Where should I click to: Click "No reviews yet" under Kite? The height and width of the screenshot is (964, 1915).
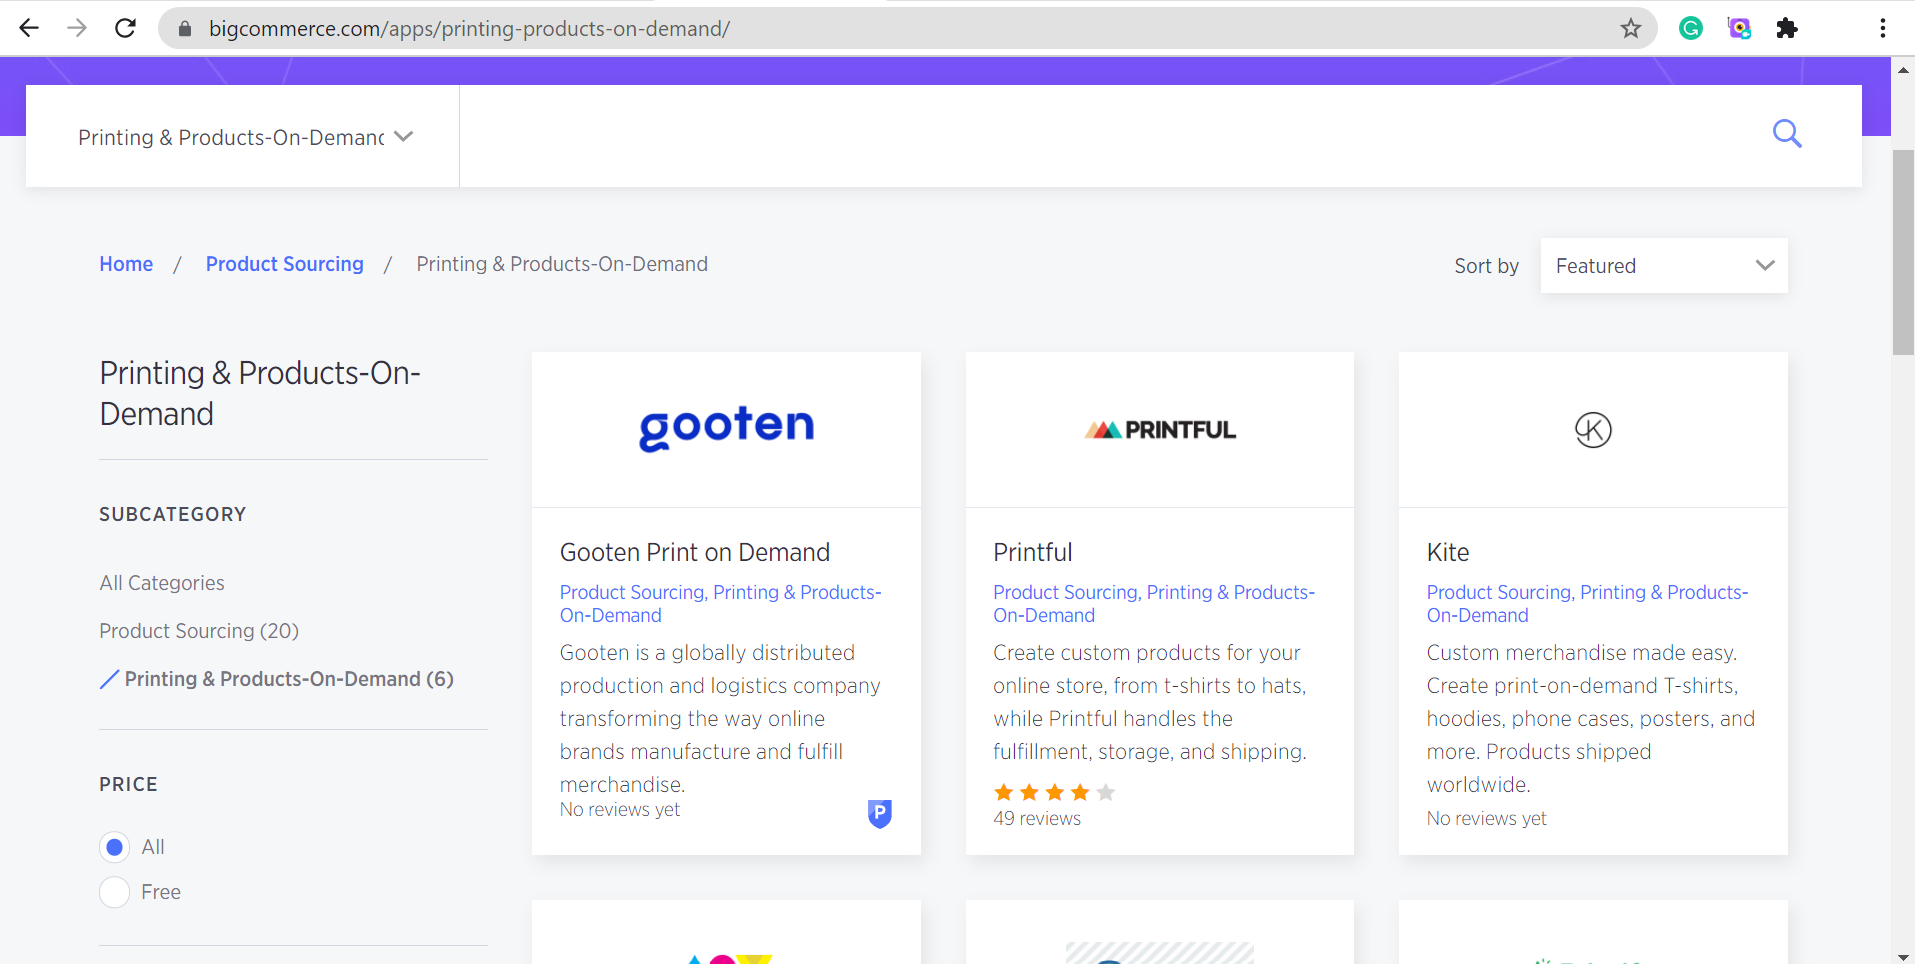point(1487,819)
